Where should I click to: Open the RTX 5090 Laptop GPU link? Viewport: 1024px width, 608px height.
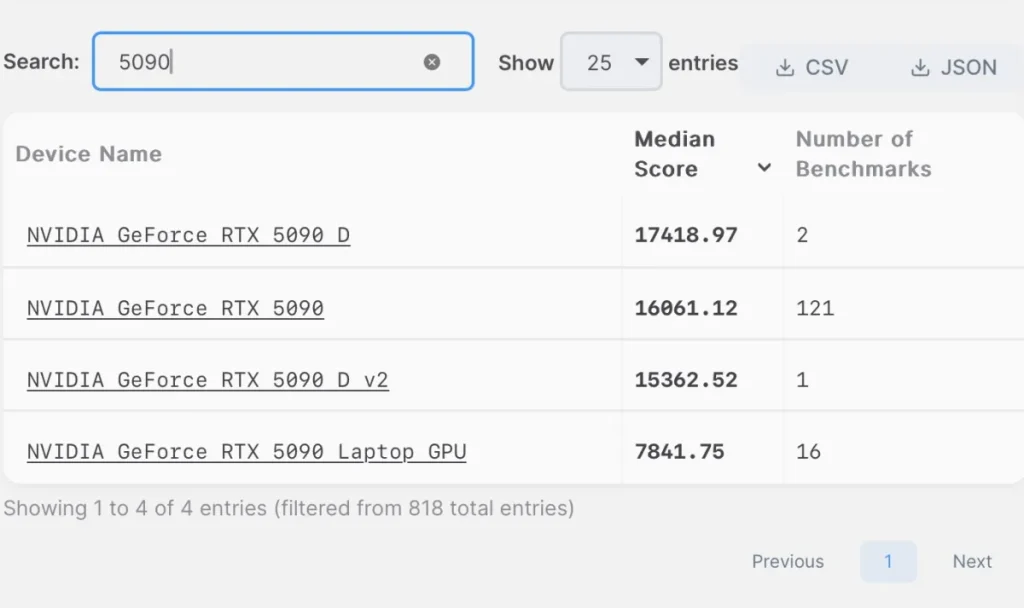[x=246, y=452]
